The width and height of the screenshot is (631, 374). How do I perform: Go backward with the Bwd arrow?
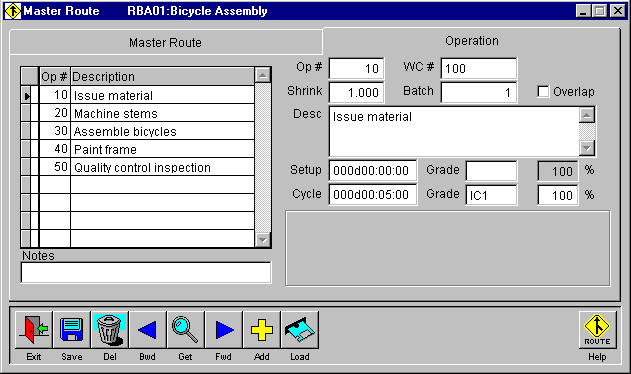(147, 330)
